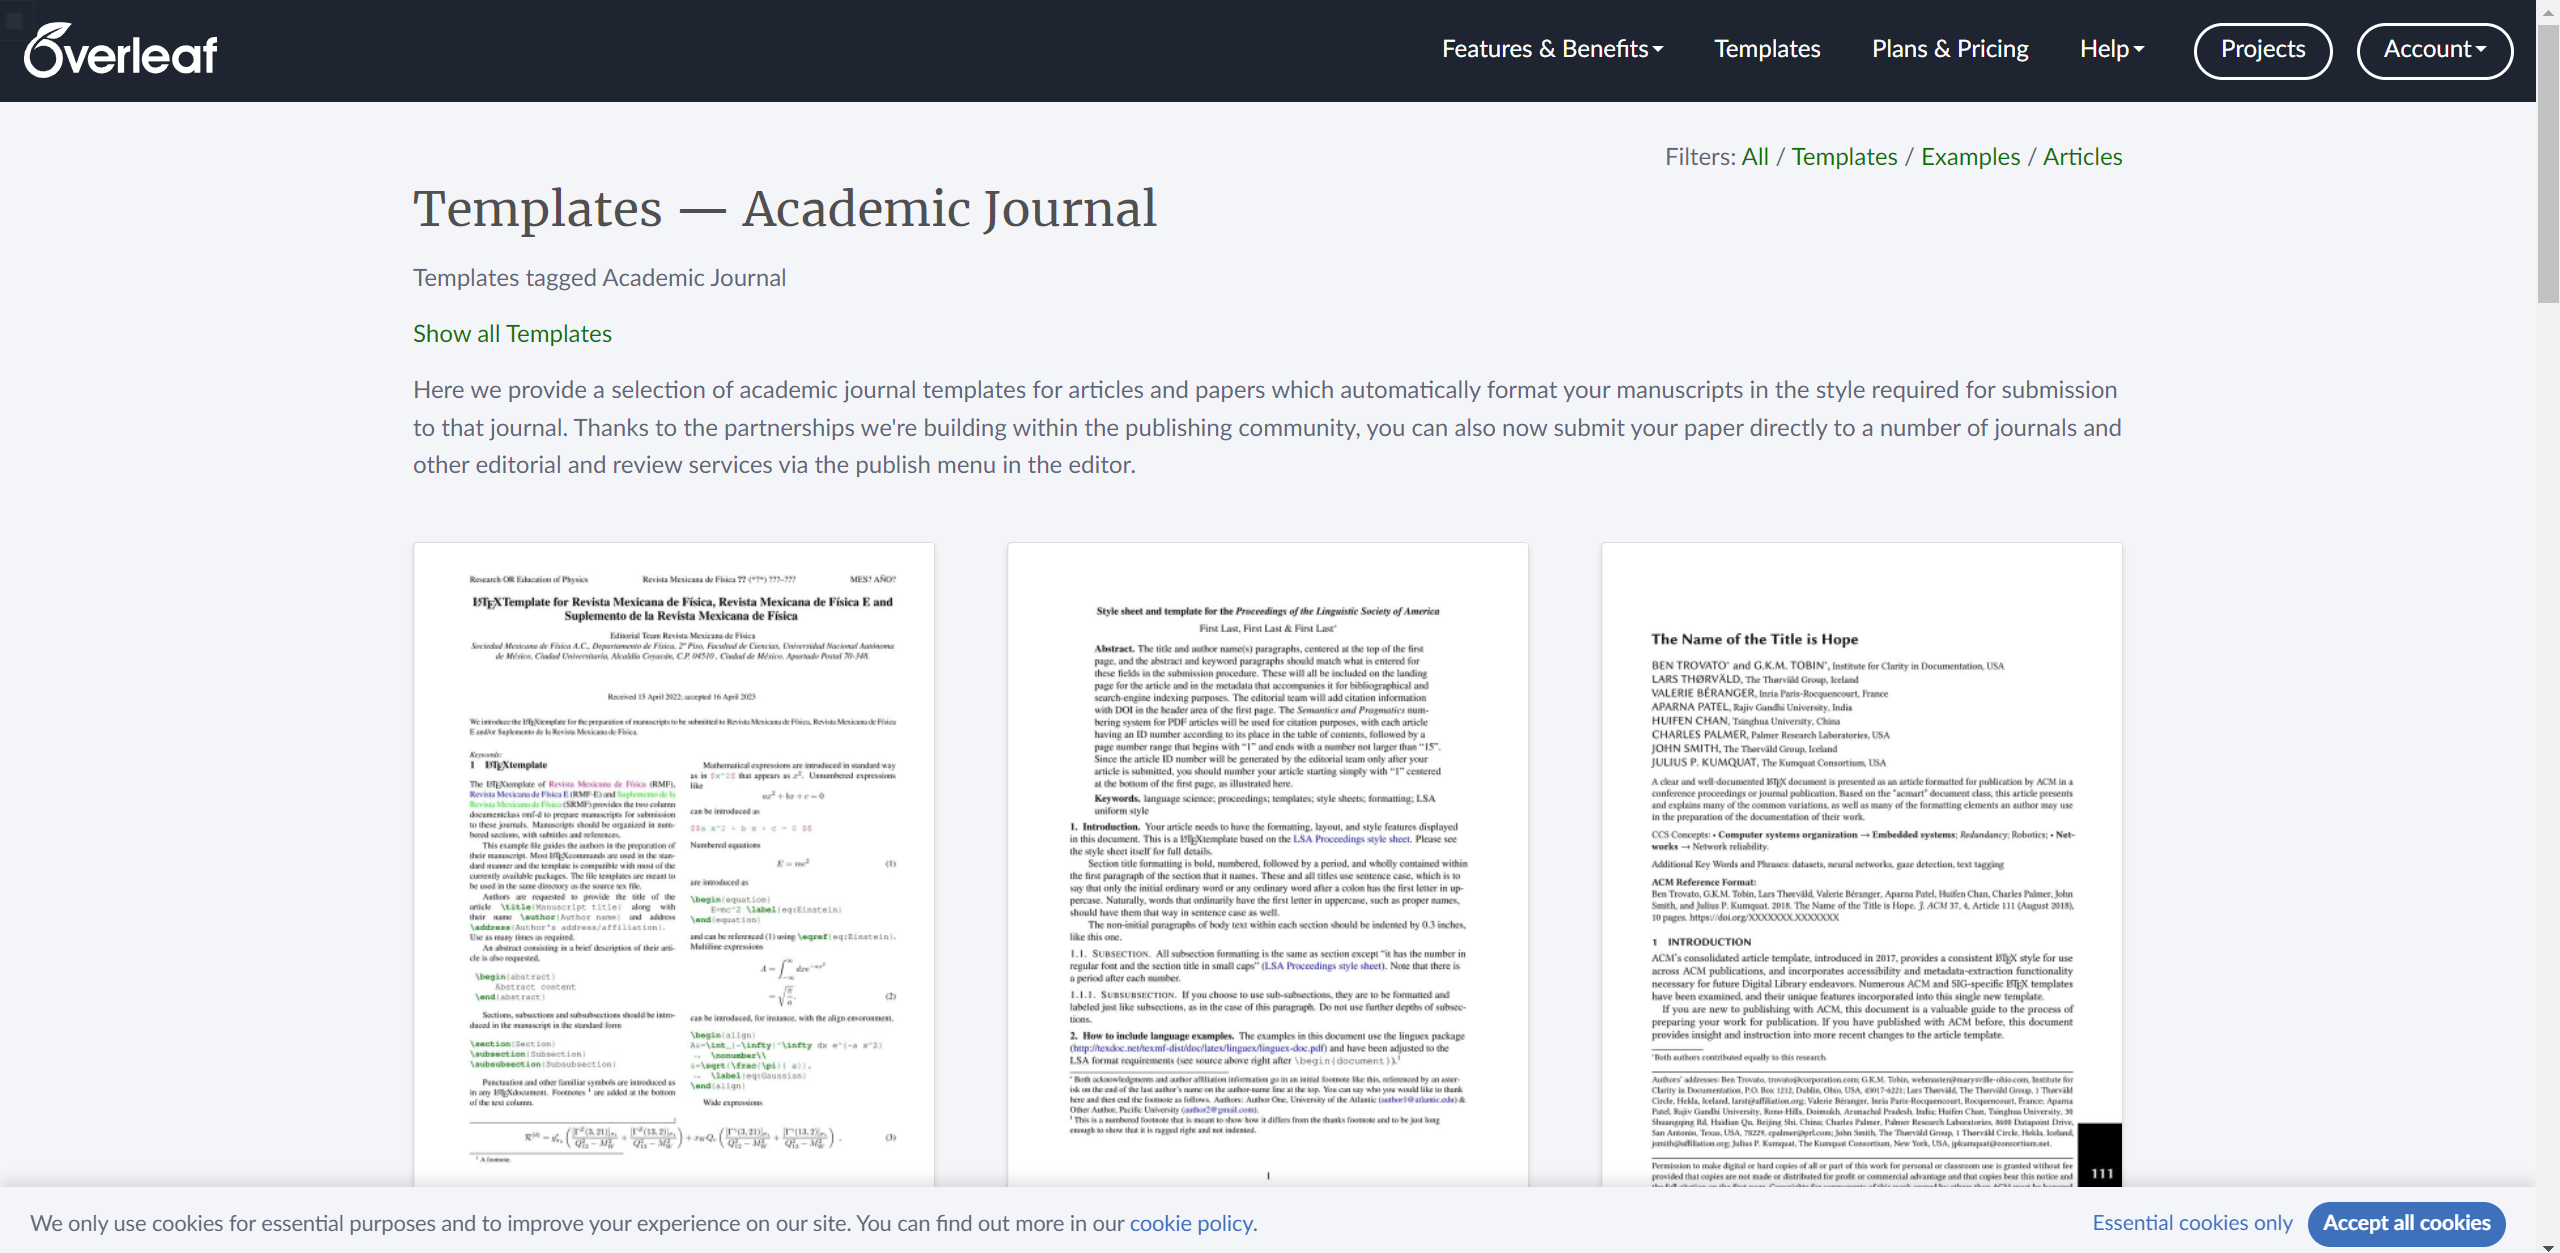Expand the Features & Benefits dropdown

(1552, 49)
